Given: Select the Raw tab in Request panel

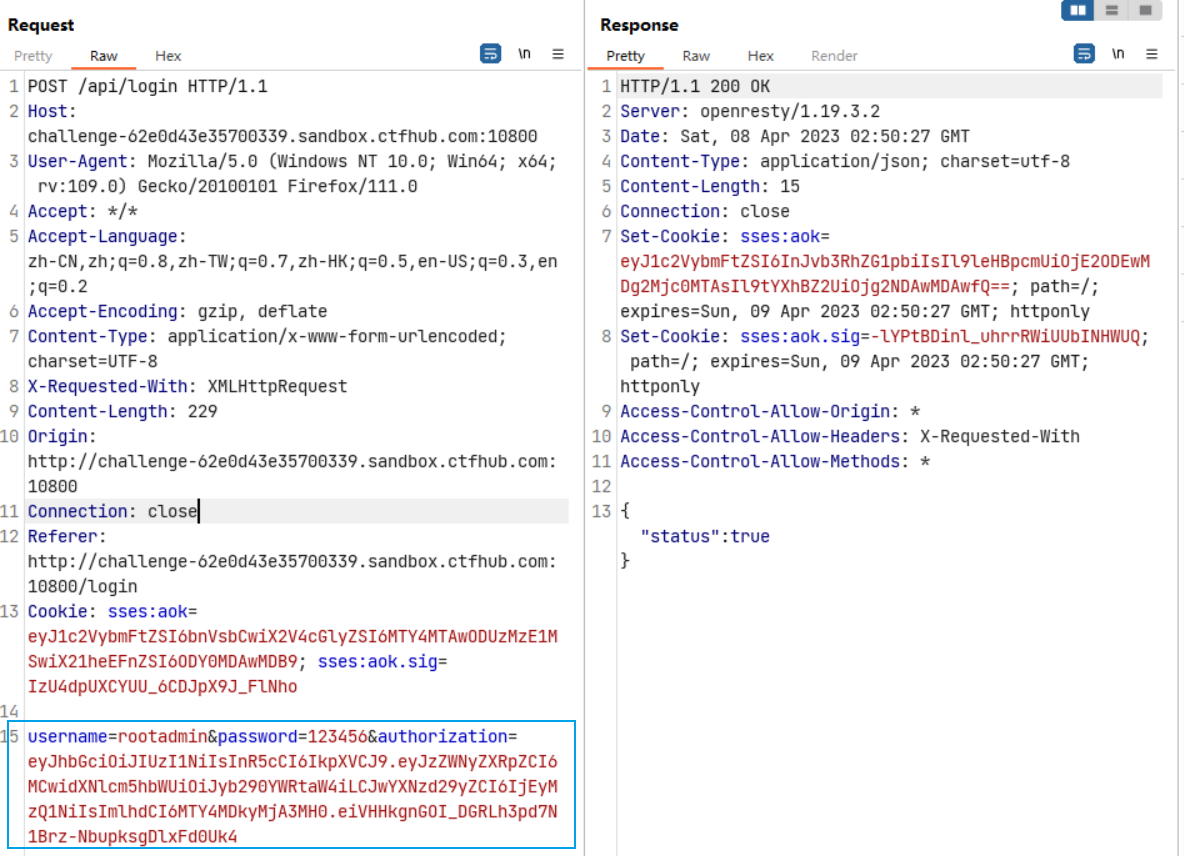Looking at the screenshot, I should [x=104, y=56].
